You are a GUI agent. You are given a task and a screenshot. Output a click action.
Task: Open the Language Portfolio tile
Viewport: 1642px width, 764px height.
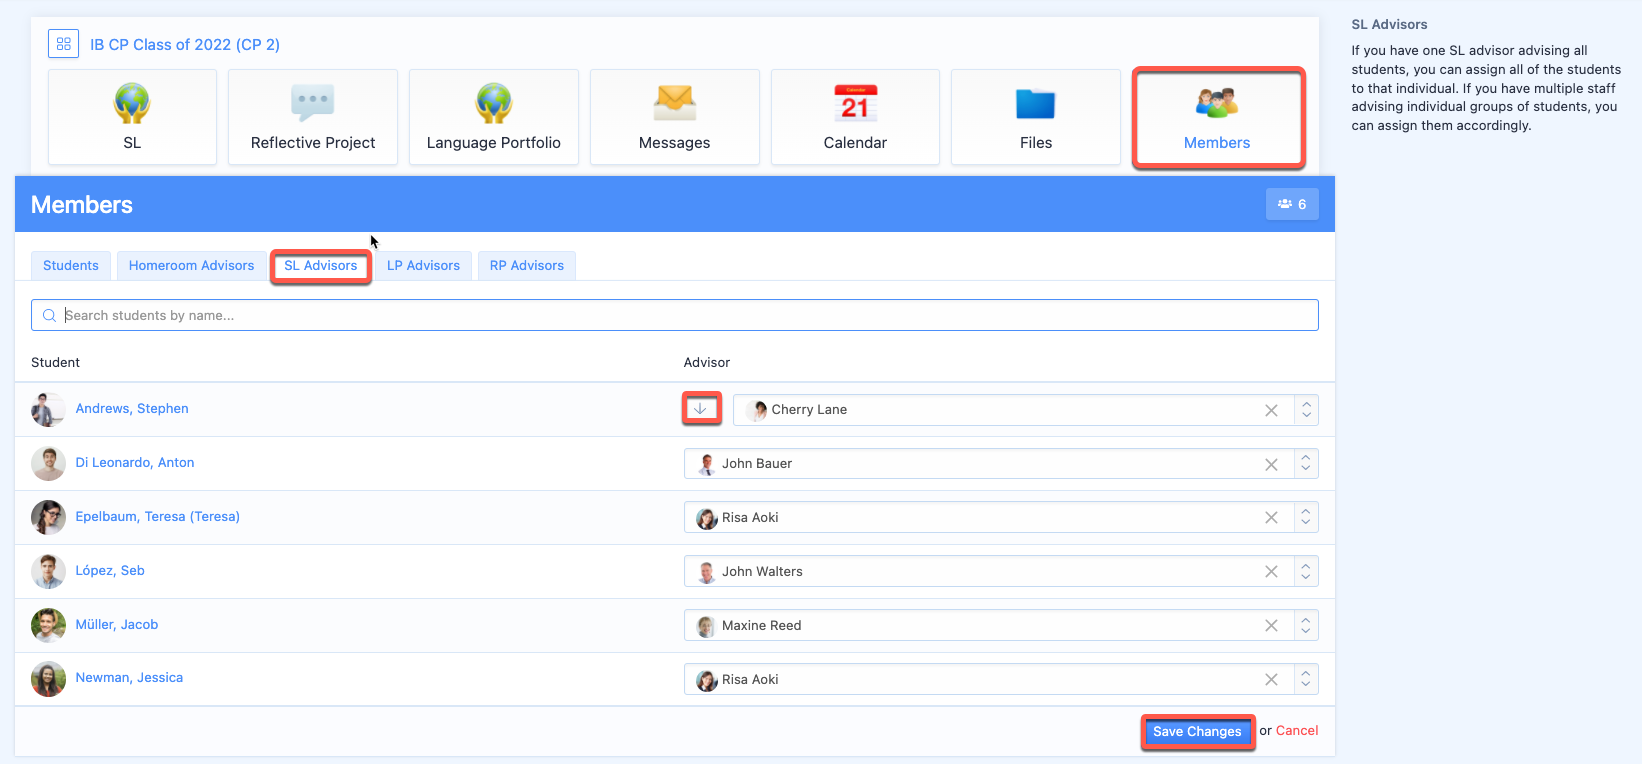tap(494, 117)
